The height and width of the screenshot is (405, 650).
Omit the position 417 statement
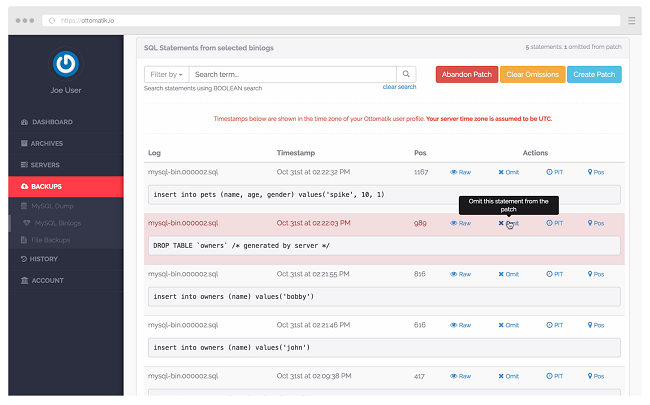click(509, 376)
